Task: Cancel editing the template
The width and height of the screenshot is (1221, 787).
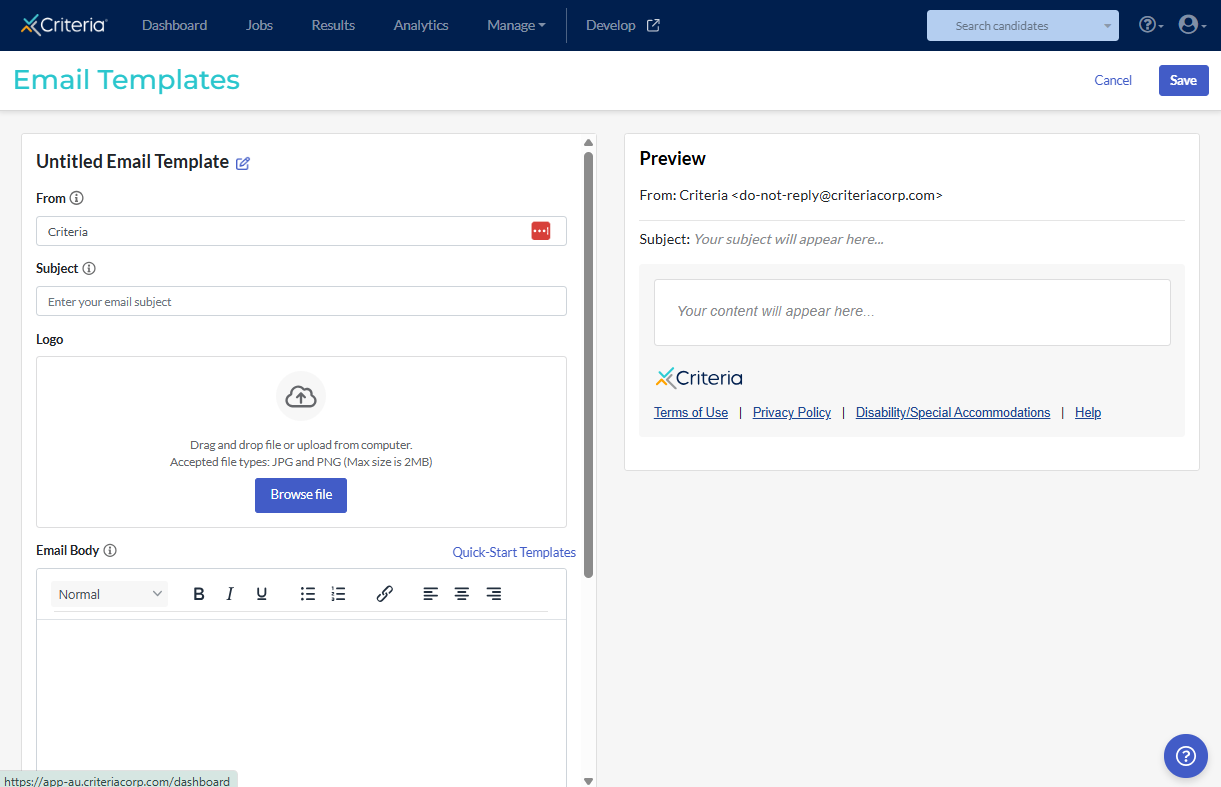Action: (x=1113, y=81)
